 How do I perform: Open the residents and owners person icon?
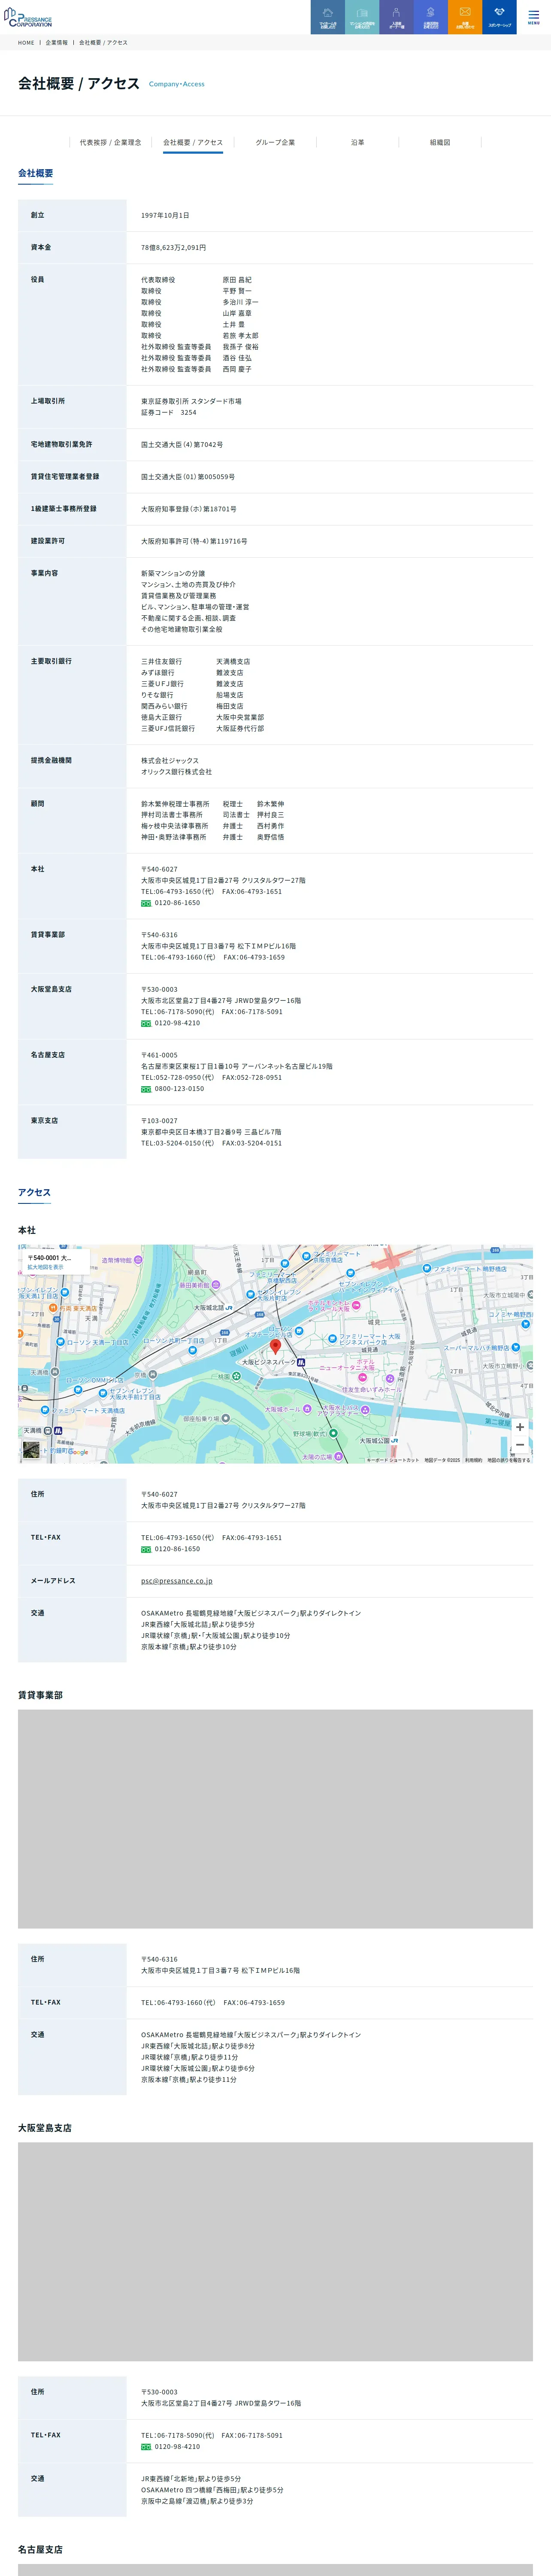click(396, 17)
